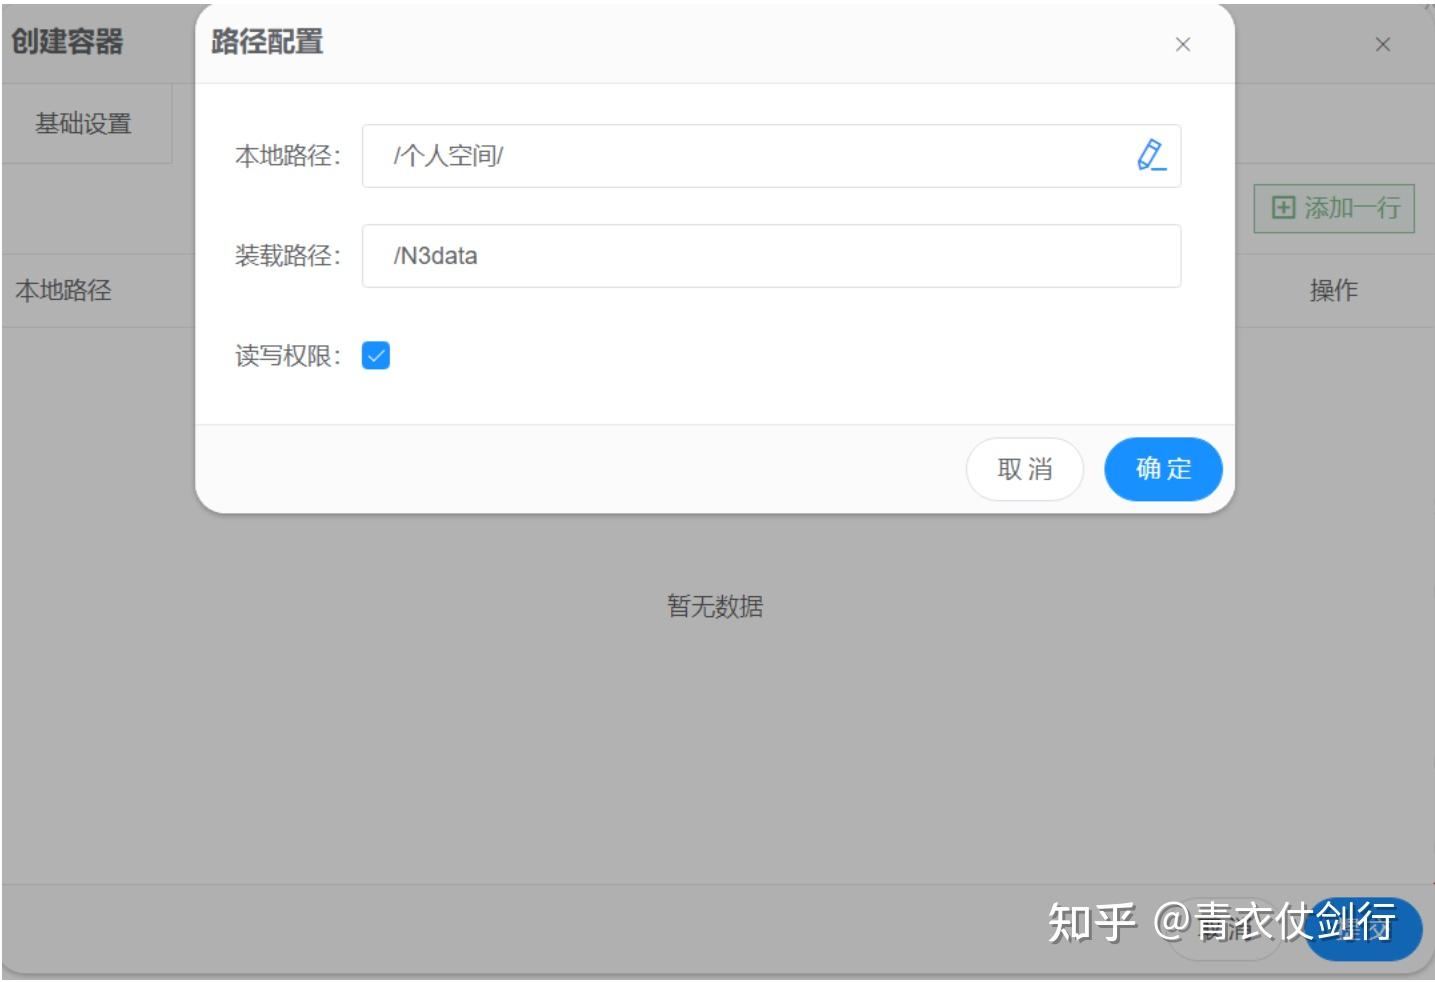Click the edit pencil icon in 本地路径 field
1435x982 pixels.
(x=1151, y=155)
